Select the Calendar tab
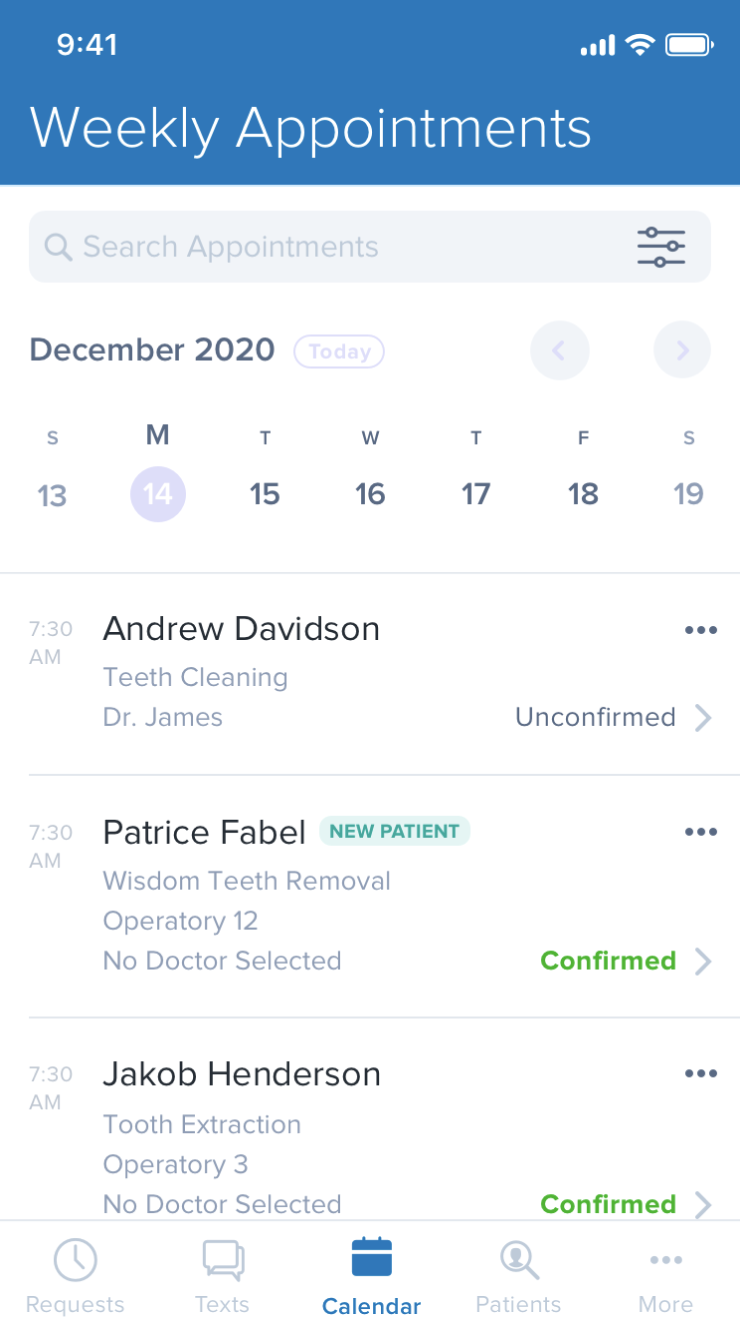The image size is (740, 1330). coord(371,1277)
